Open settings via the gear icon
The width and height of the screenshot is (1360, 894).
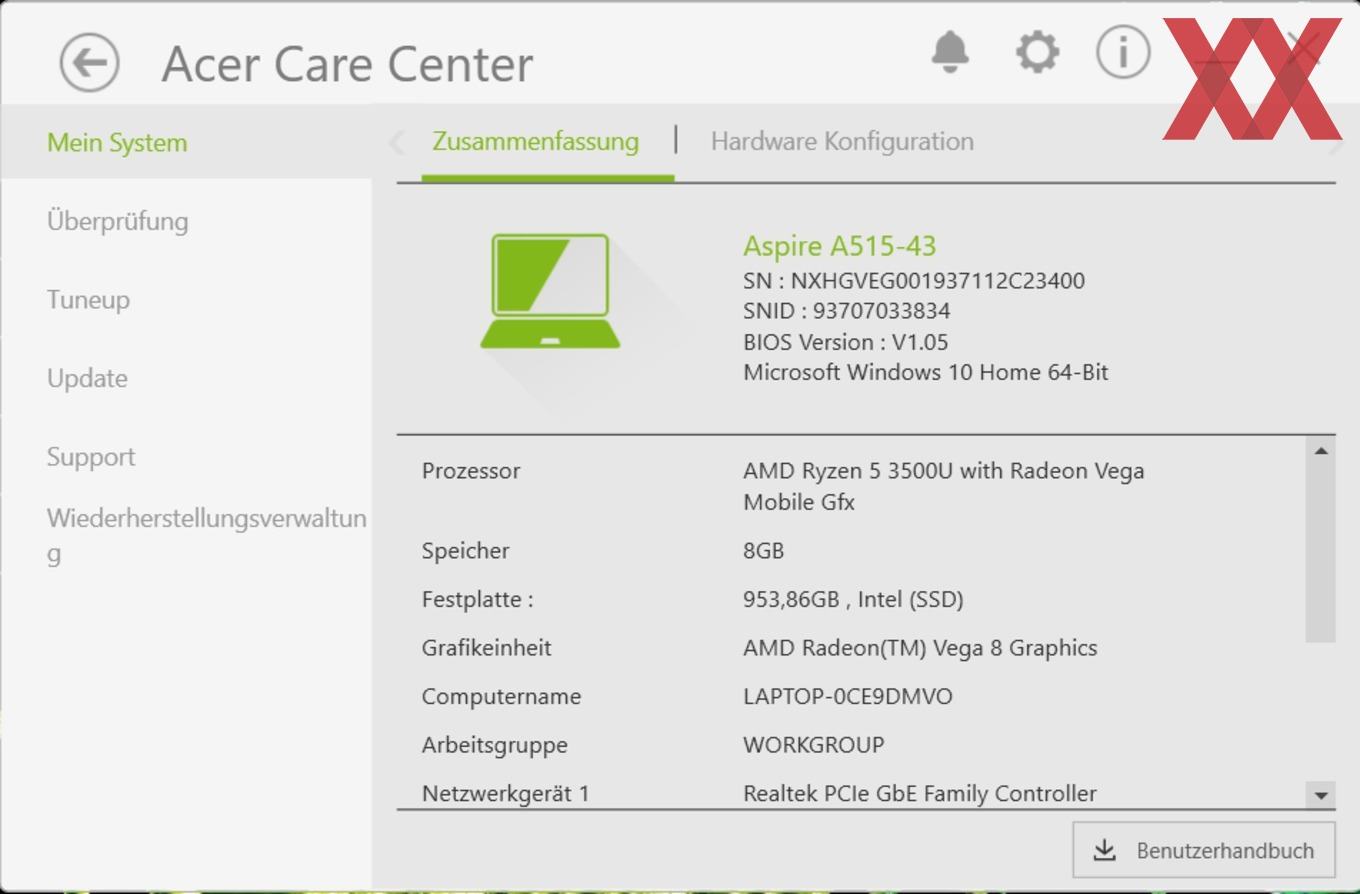point(1037,51)
